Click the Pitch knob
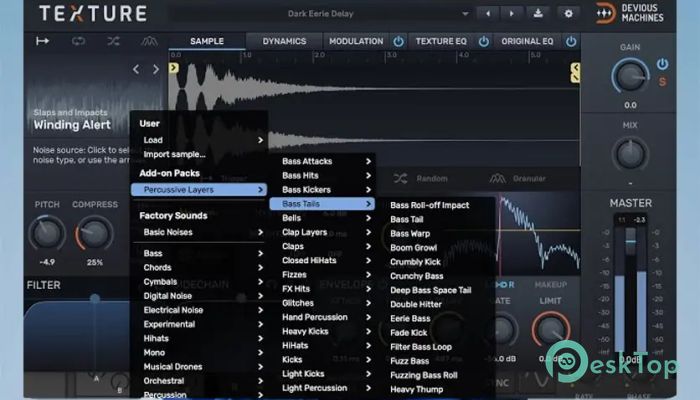The height and width of the screenshot is (400, 700). click(x=47, y=233)
